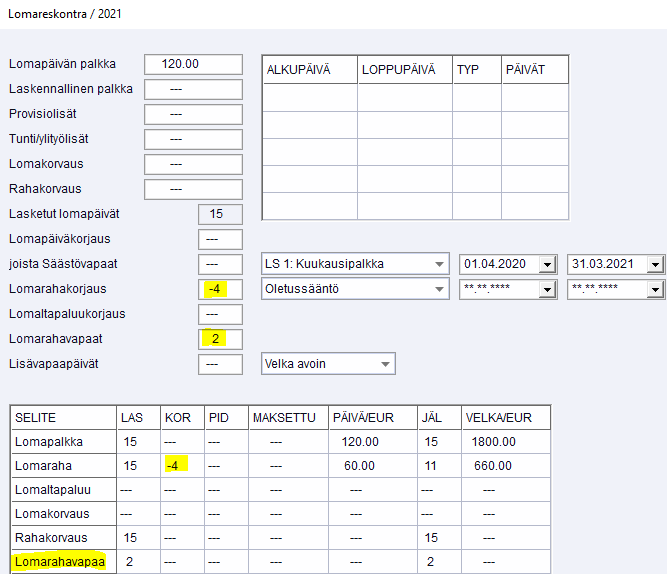Open the 01.04.2020 start date picker arrow
Screen dimensions: 667x574
point(546,265)
